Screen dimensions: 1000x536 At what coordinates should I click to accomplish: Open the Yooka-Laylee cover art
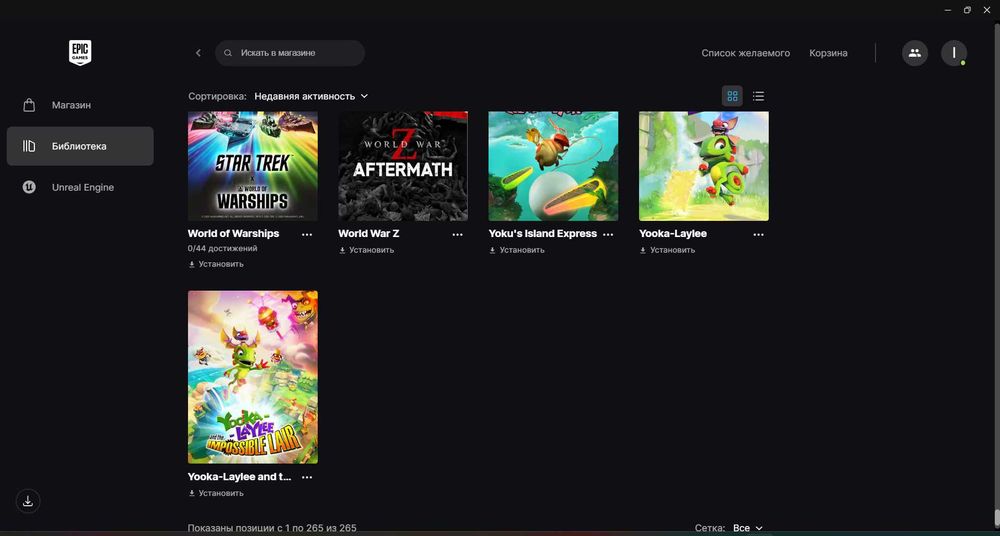(704, 166)
